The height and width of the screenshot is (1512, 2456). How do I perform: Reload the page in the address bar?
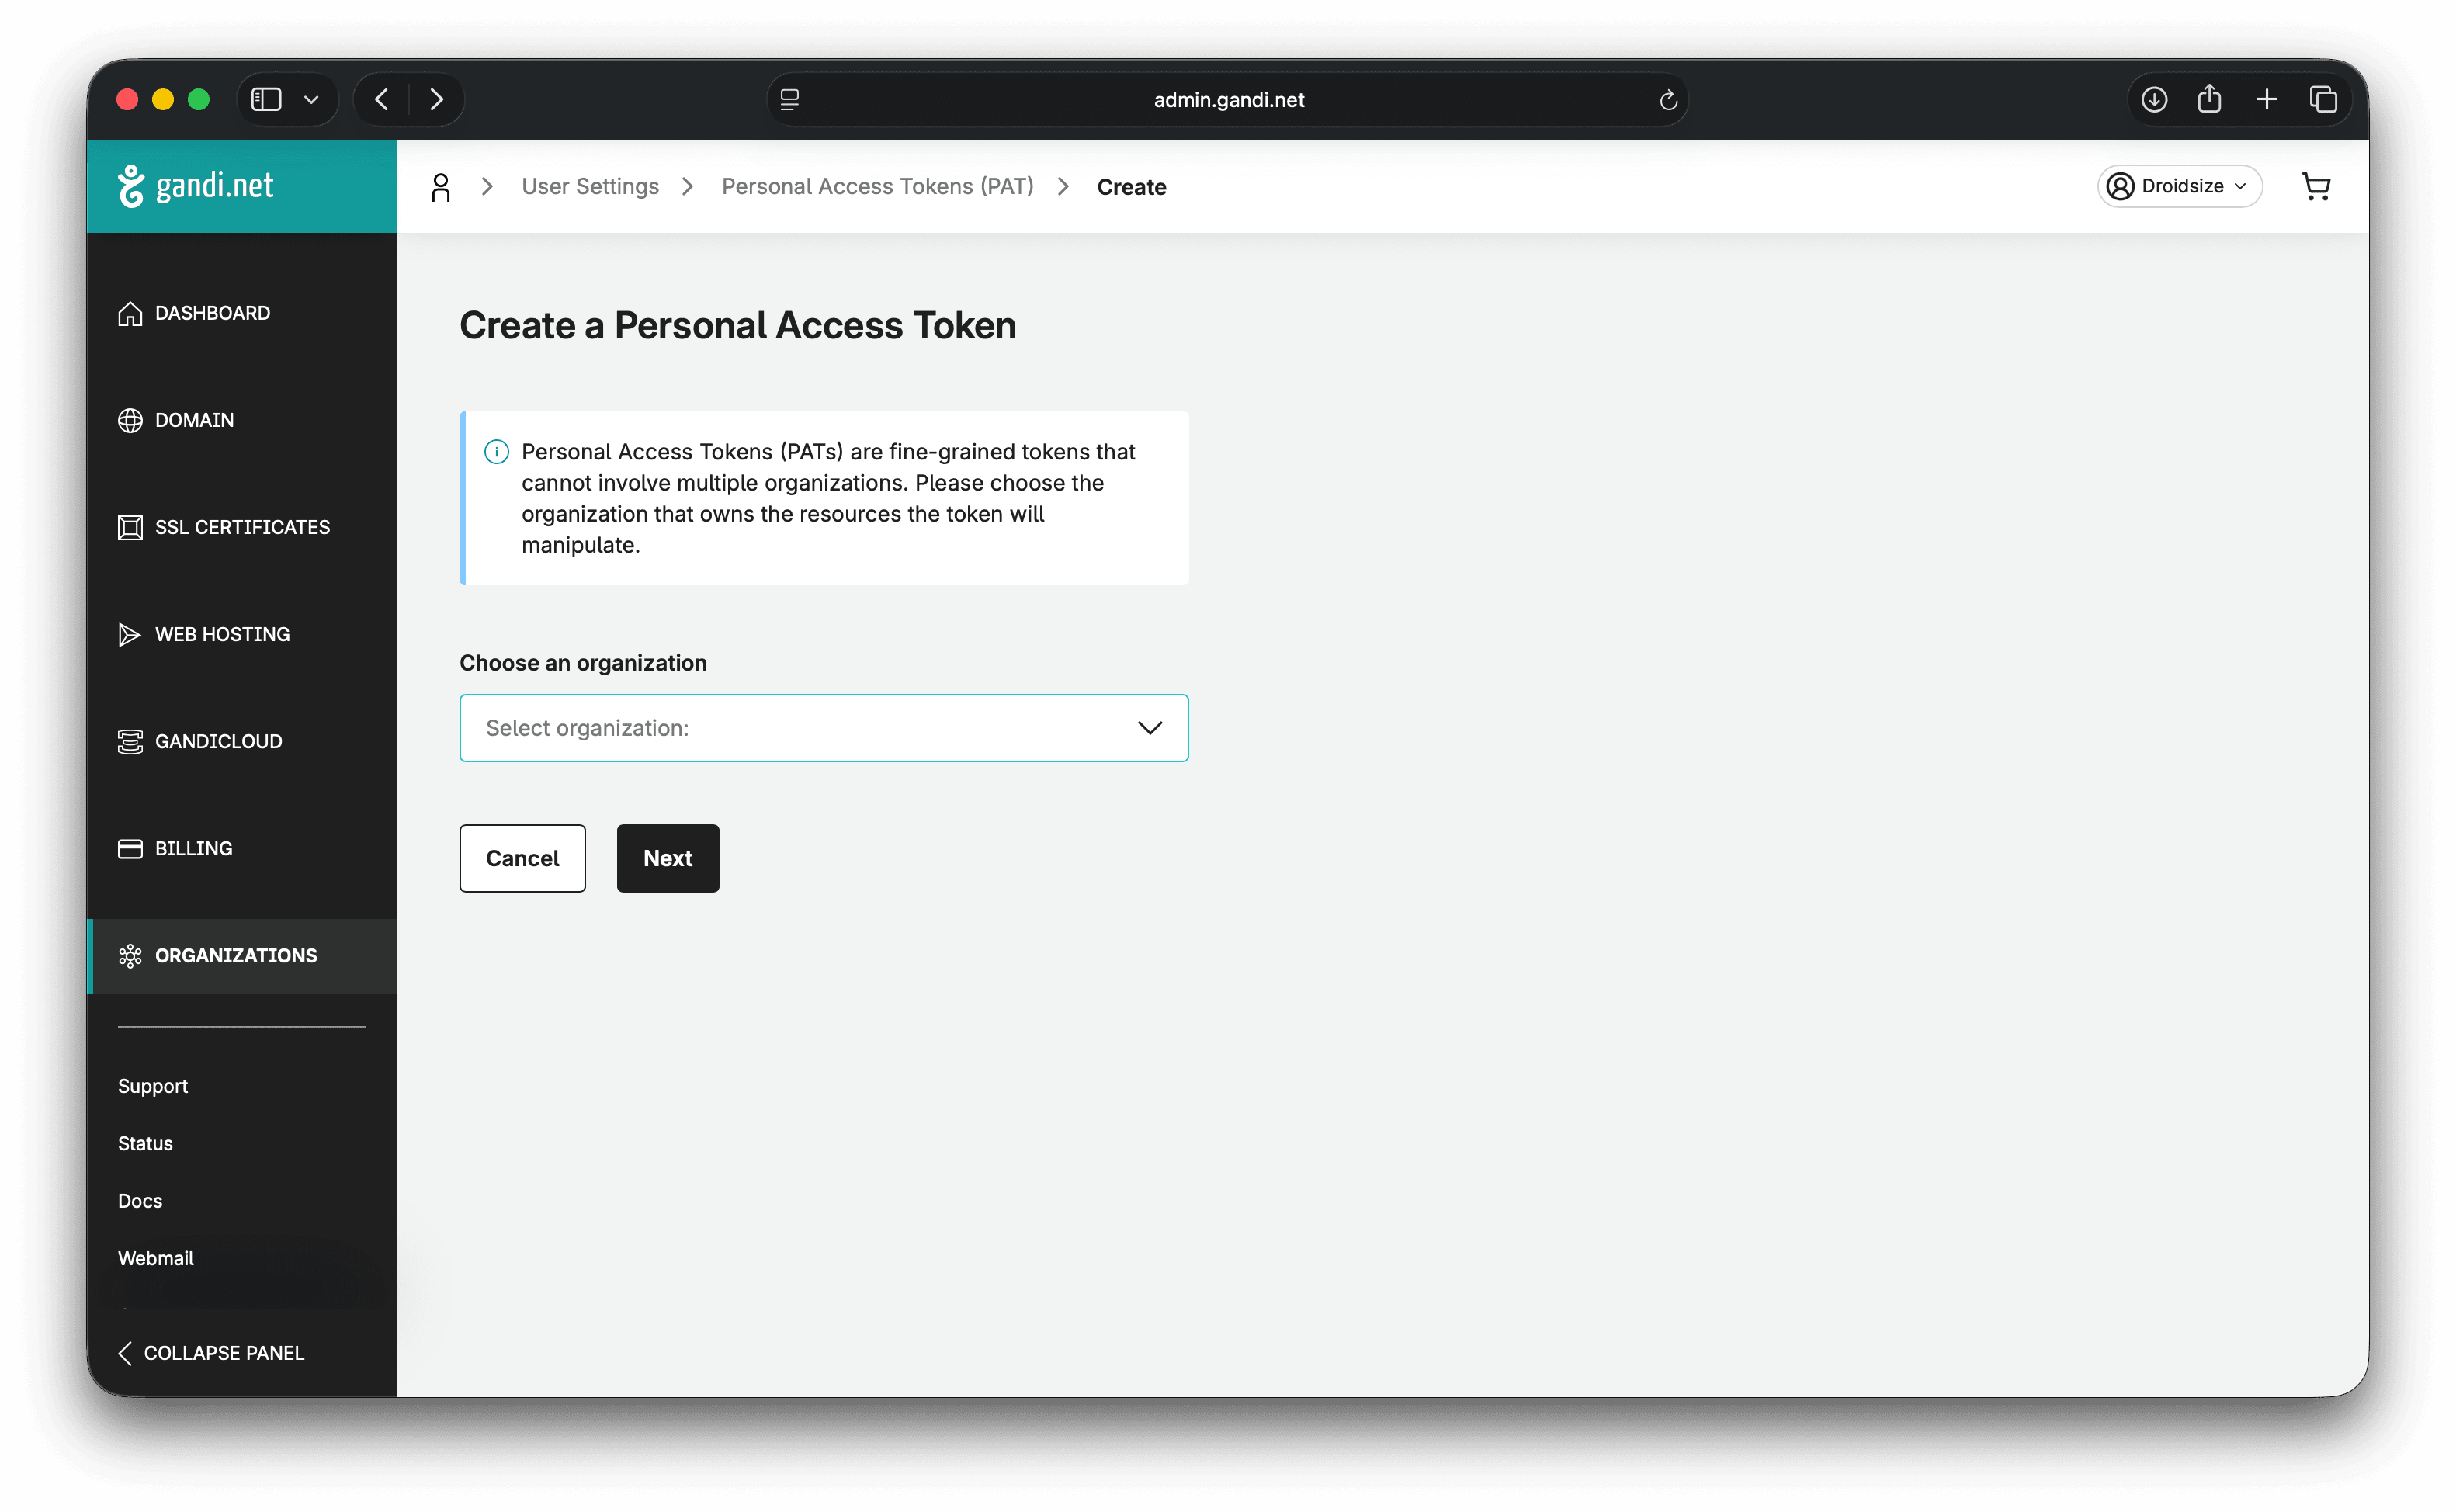[x=1667, y=100]
